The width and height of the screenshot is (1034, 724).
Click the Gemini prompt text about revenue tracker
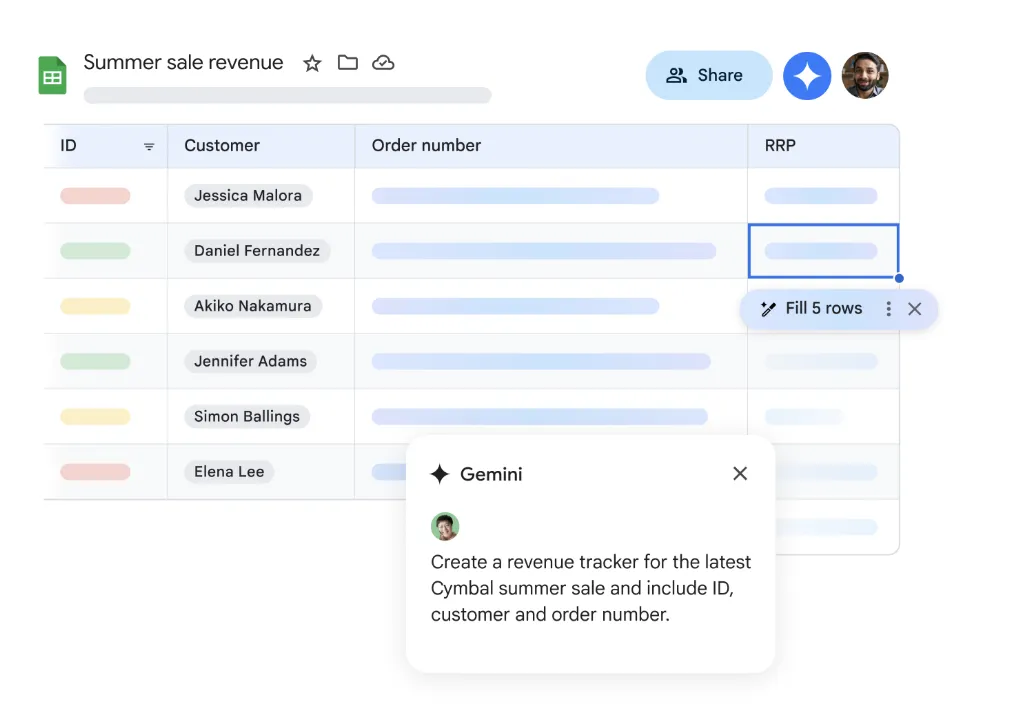tap(591, 588)
